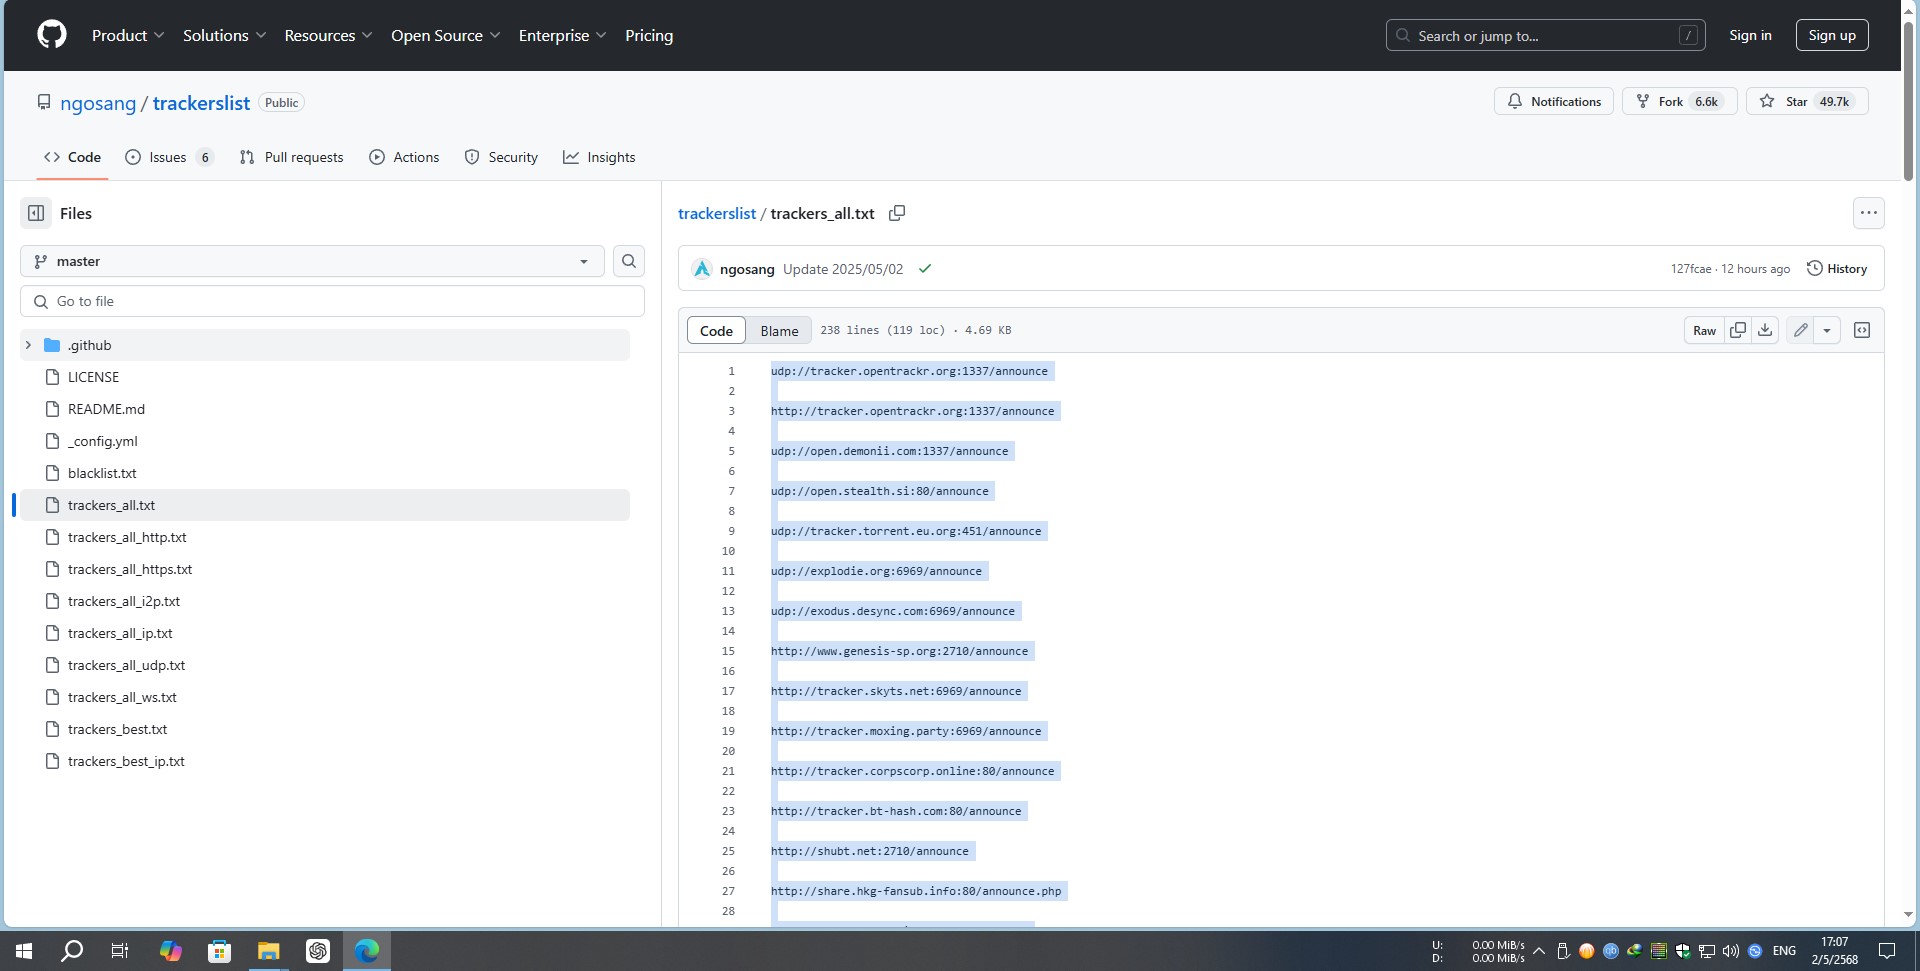Image resolution: width=1920 pixels, height=971 pixels.
Task: Star the trackerslist repository
Action: 1806,101
